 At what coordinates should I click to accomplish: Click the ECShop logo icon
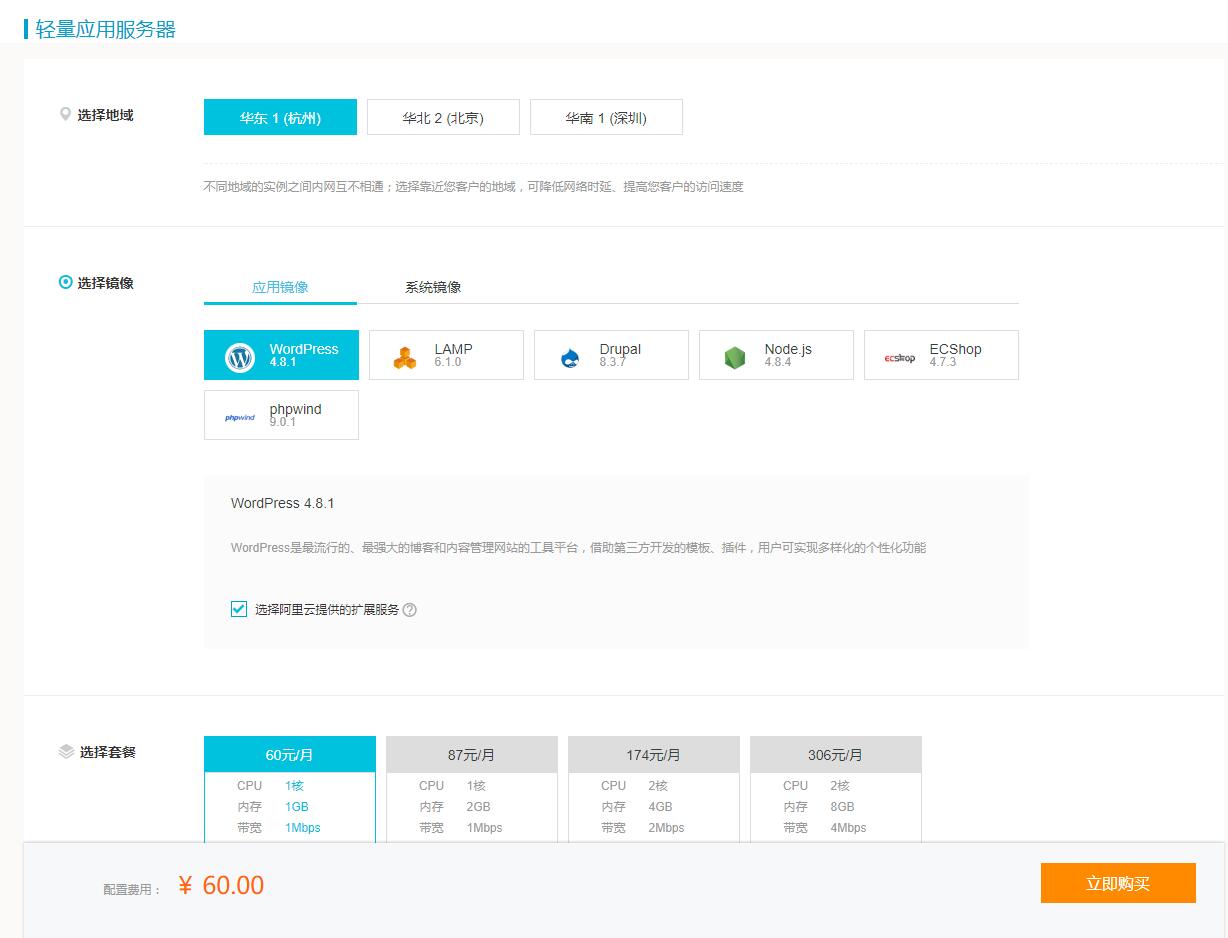[900, 358]
